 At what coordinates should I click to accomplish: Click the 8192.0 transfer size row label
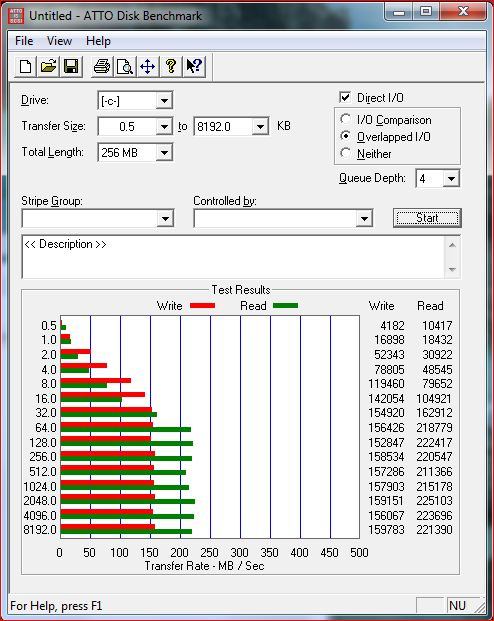[40, 530]
